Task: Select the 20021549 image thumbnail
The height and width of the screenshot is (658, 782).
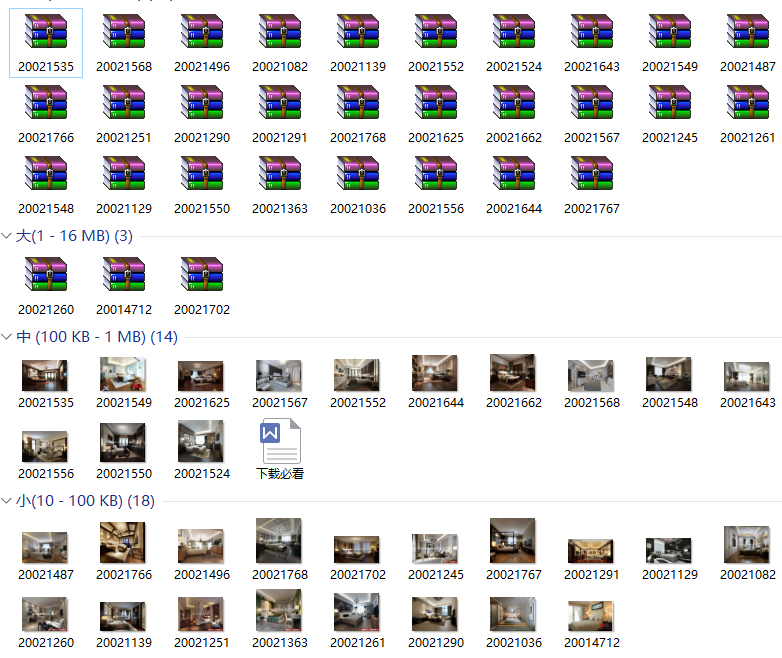Action: (123, 374)
